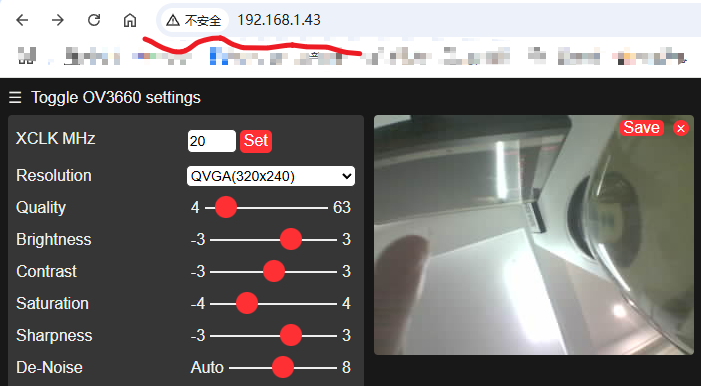
Task: Click the Toggle OV3660 settings label
Action: (116, 98)
